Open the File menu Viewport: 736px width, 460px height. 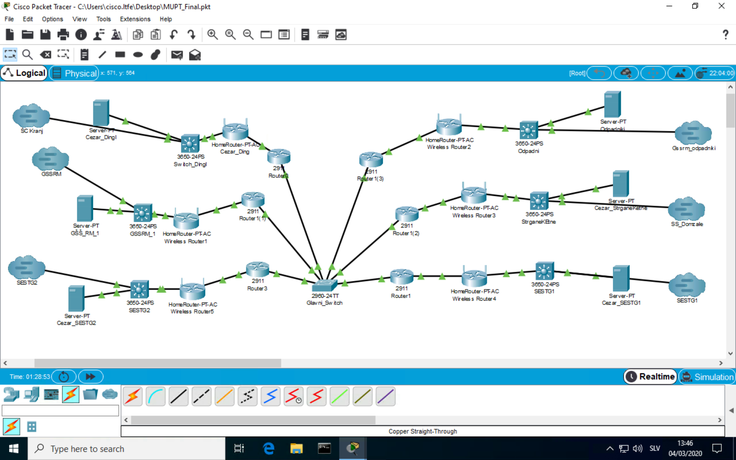(x=9, y=19)
